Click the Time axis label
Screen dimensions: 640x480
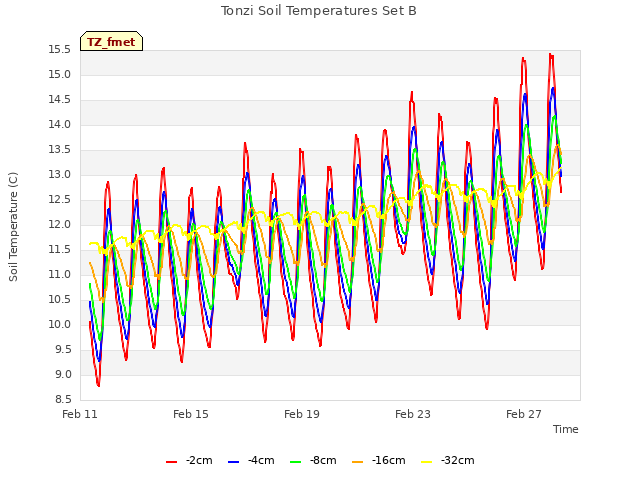tap(566, 429)
